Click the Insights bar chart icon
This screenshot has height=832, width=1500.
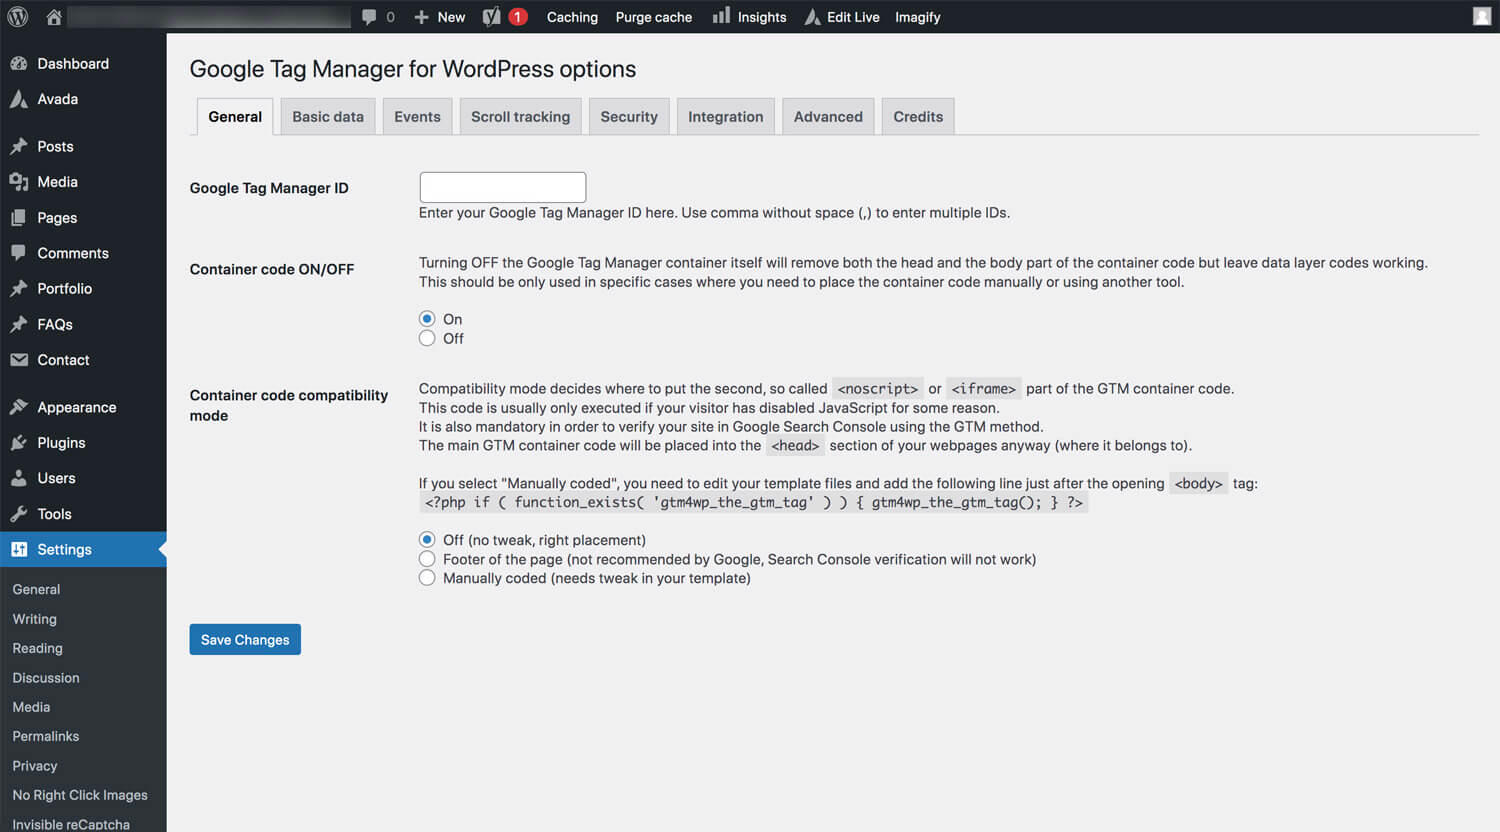pos(721,16)
